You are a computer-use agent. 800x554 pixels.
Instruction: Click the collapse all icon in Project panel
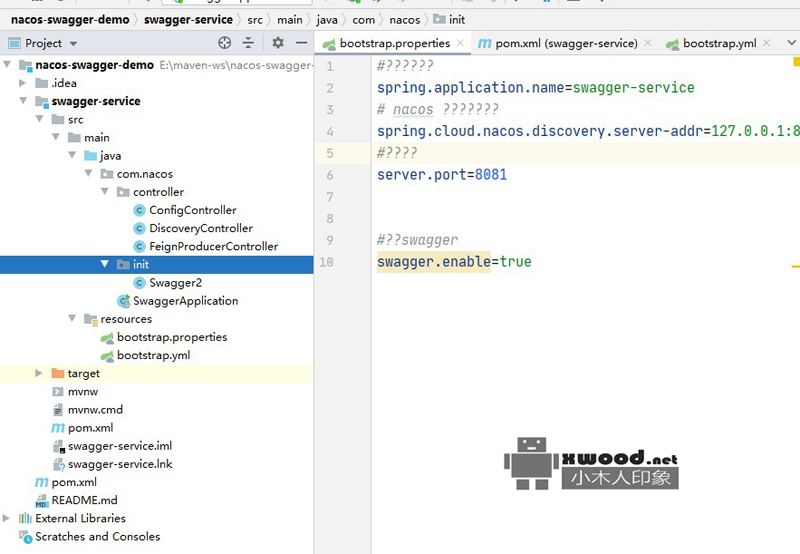tap(248, 43)
